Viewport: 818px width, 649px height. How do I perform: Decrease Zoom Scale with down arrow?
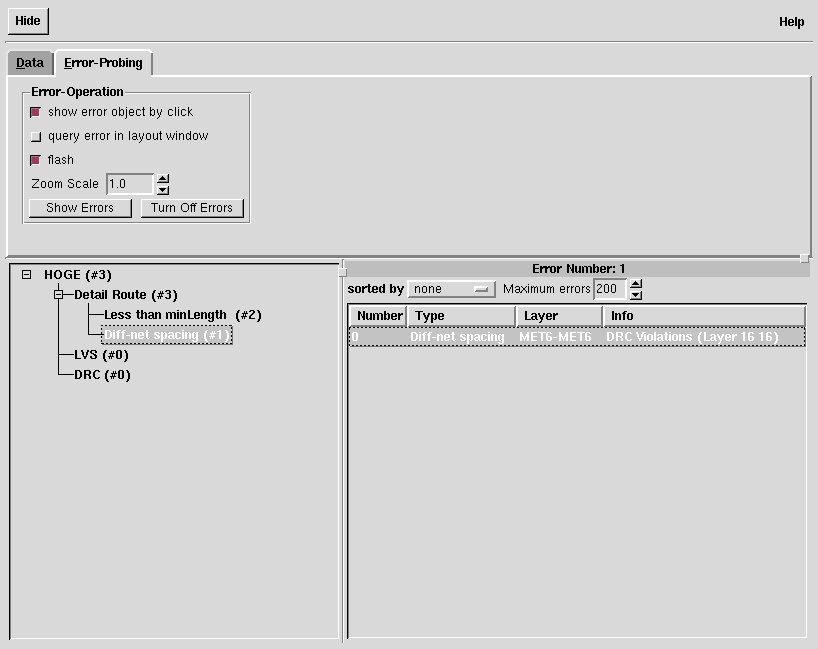coord(163,189)
